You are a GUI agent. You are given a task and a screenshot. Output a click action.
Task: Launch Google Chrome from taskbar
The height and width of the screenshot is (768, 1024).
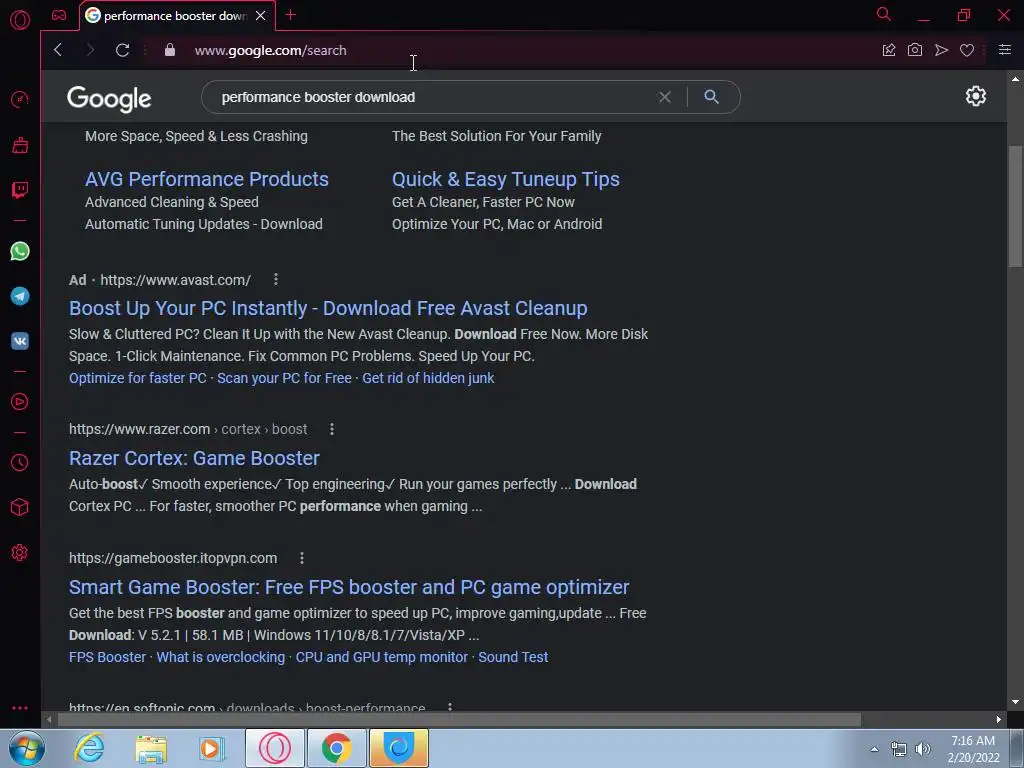click(337, 748)
